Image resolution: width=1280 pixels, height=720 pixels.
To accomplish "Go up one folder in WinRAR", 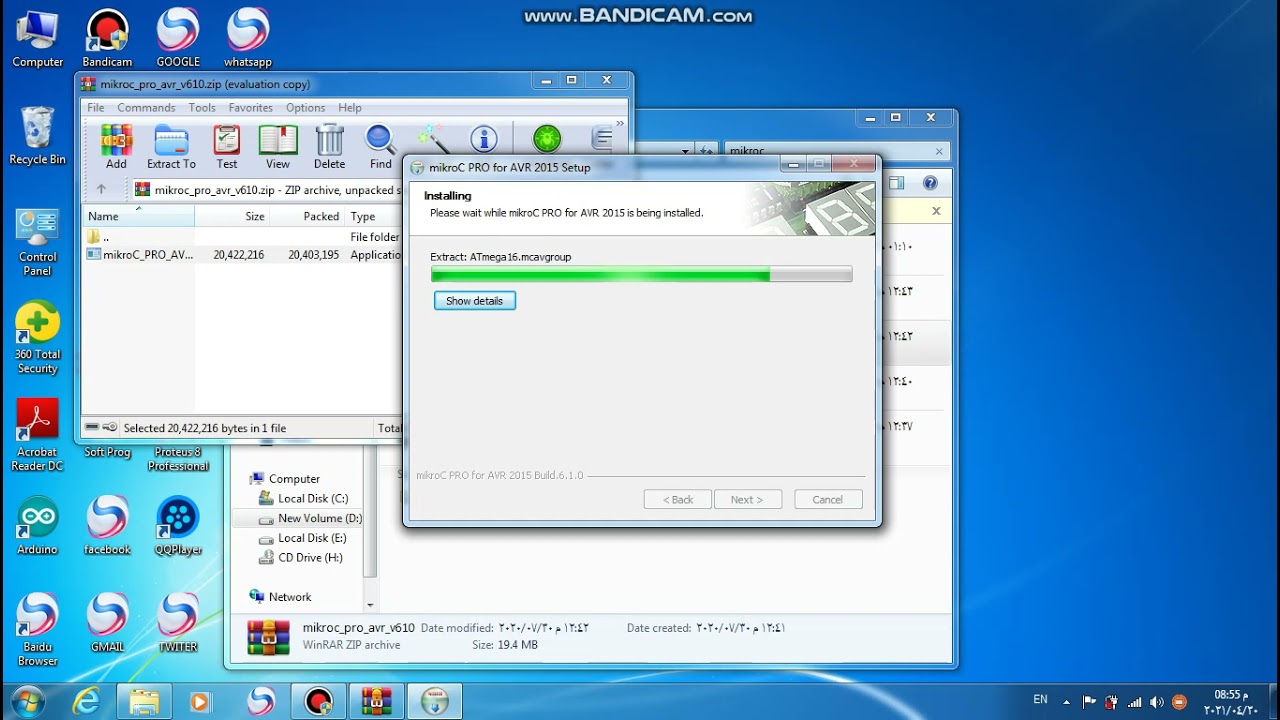I will click(x=101, y=189).
